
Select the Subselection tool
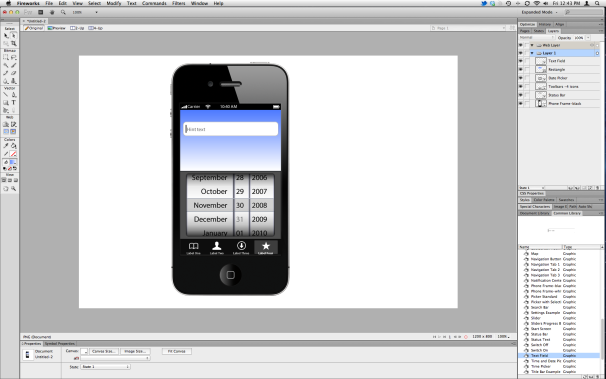[14, 36]
